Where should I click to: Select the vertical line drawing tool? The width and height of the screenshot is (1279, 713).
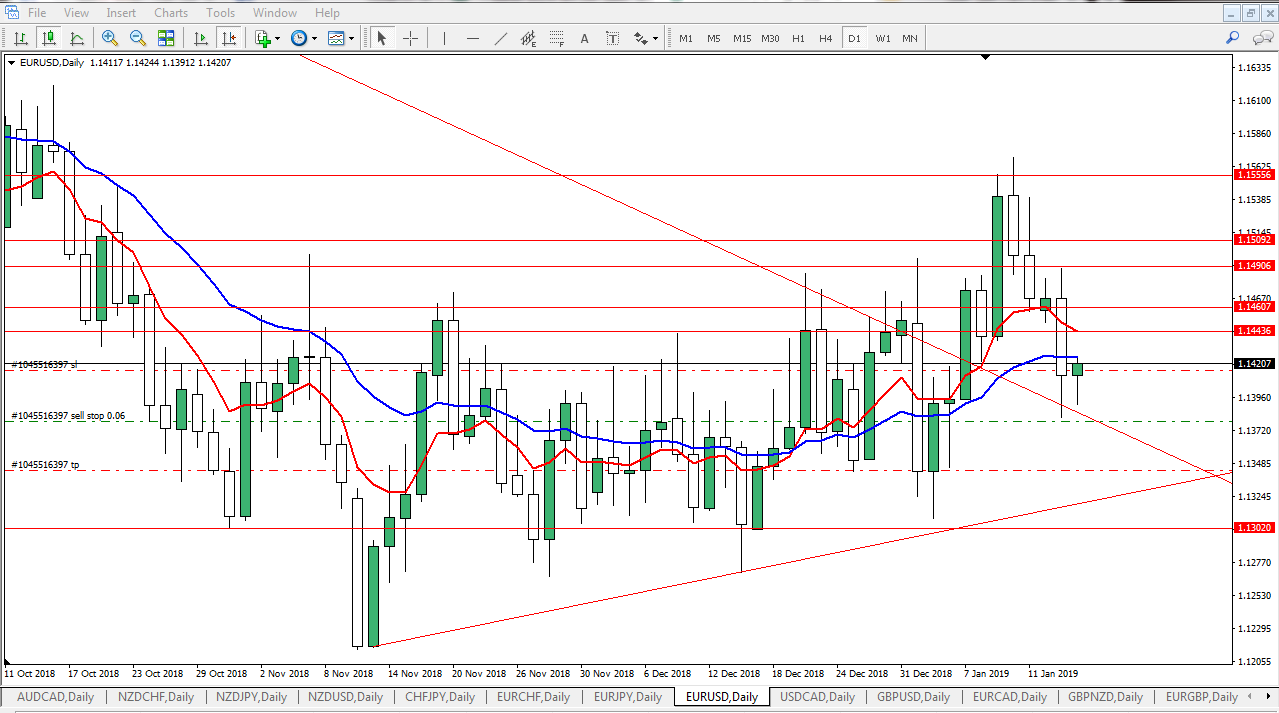click(x=444, y=38)
